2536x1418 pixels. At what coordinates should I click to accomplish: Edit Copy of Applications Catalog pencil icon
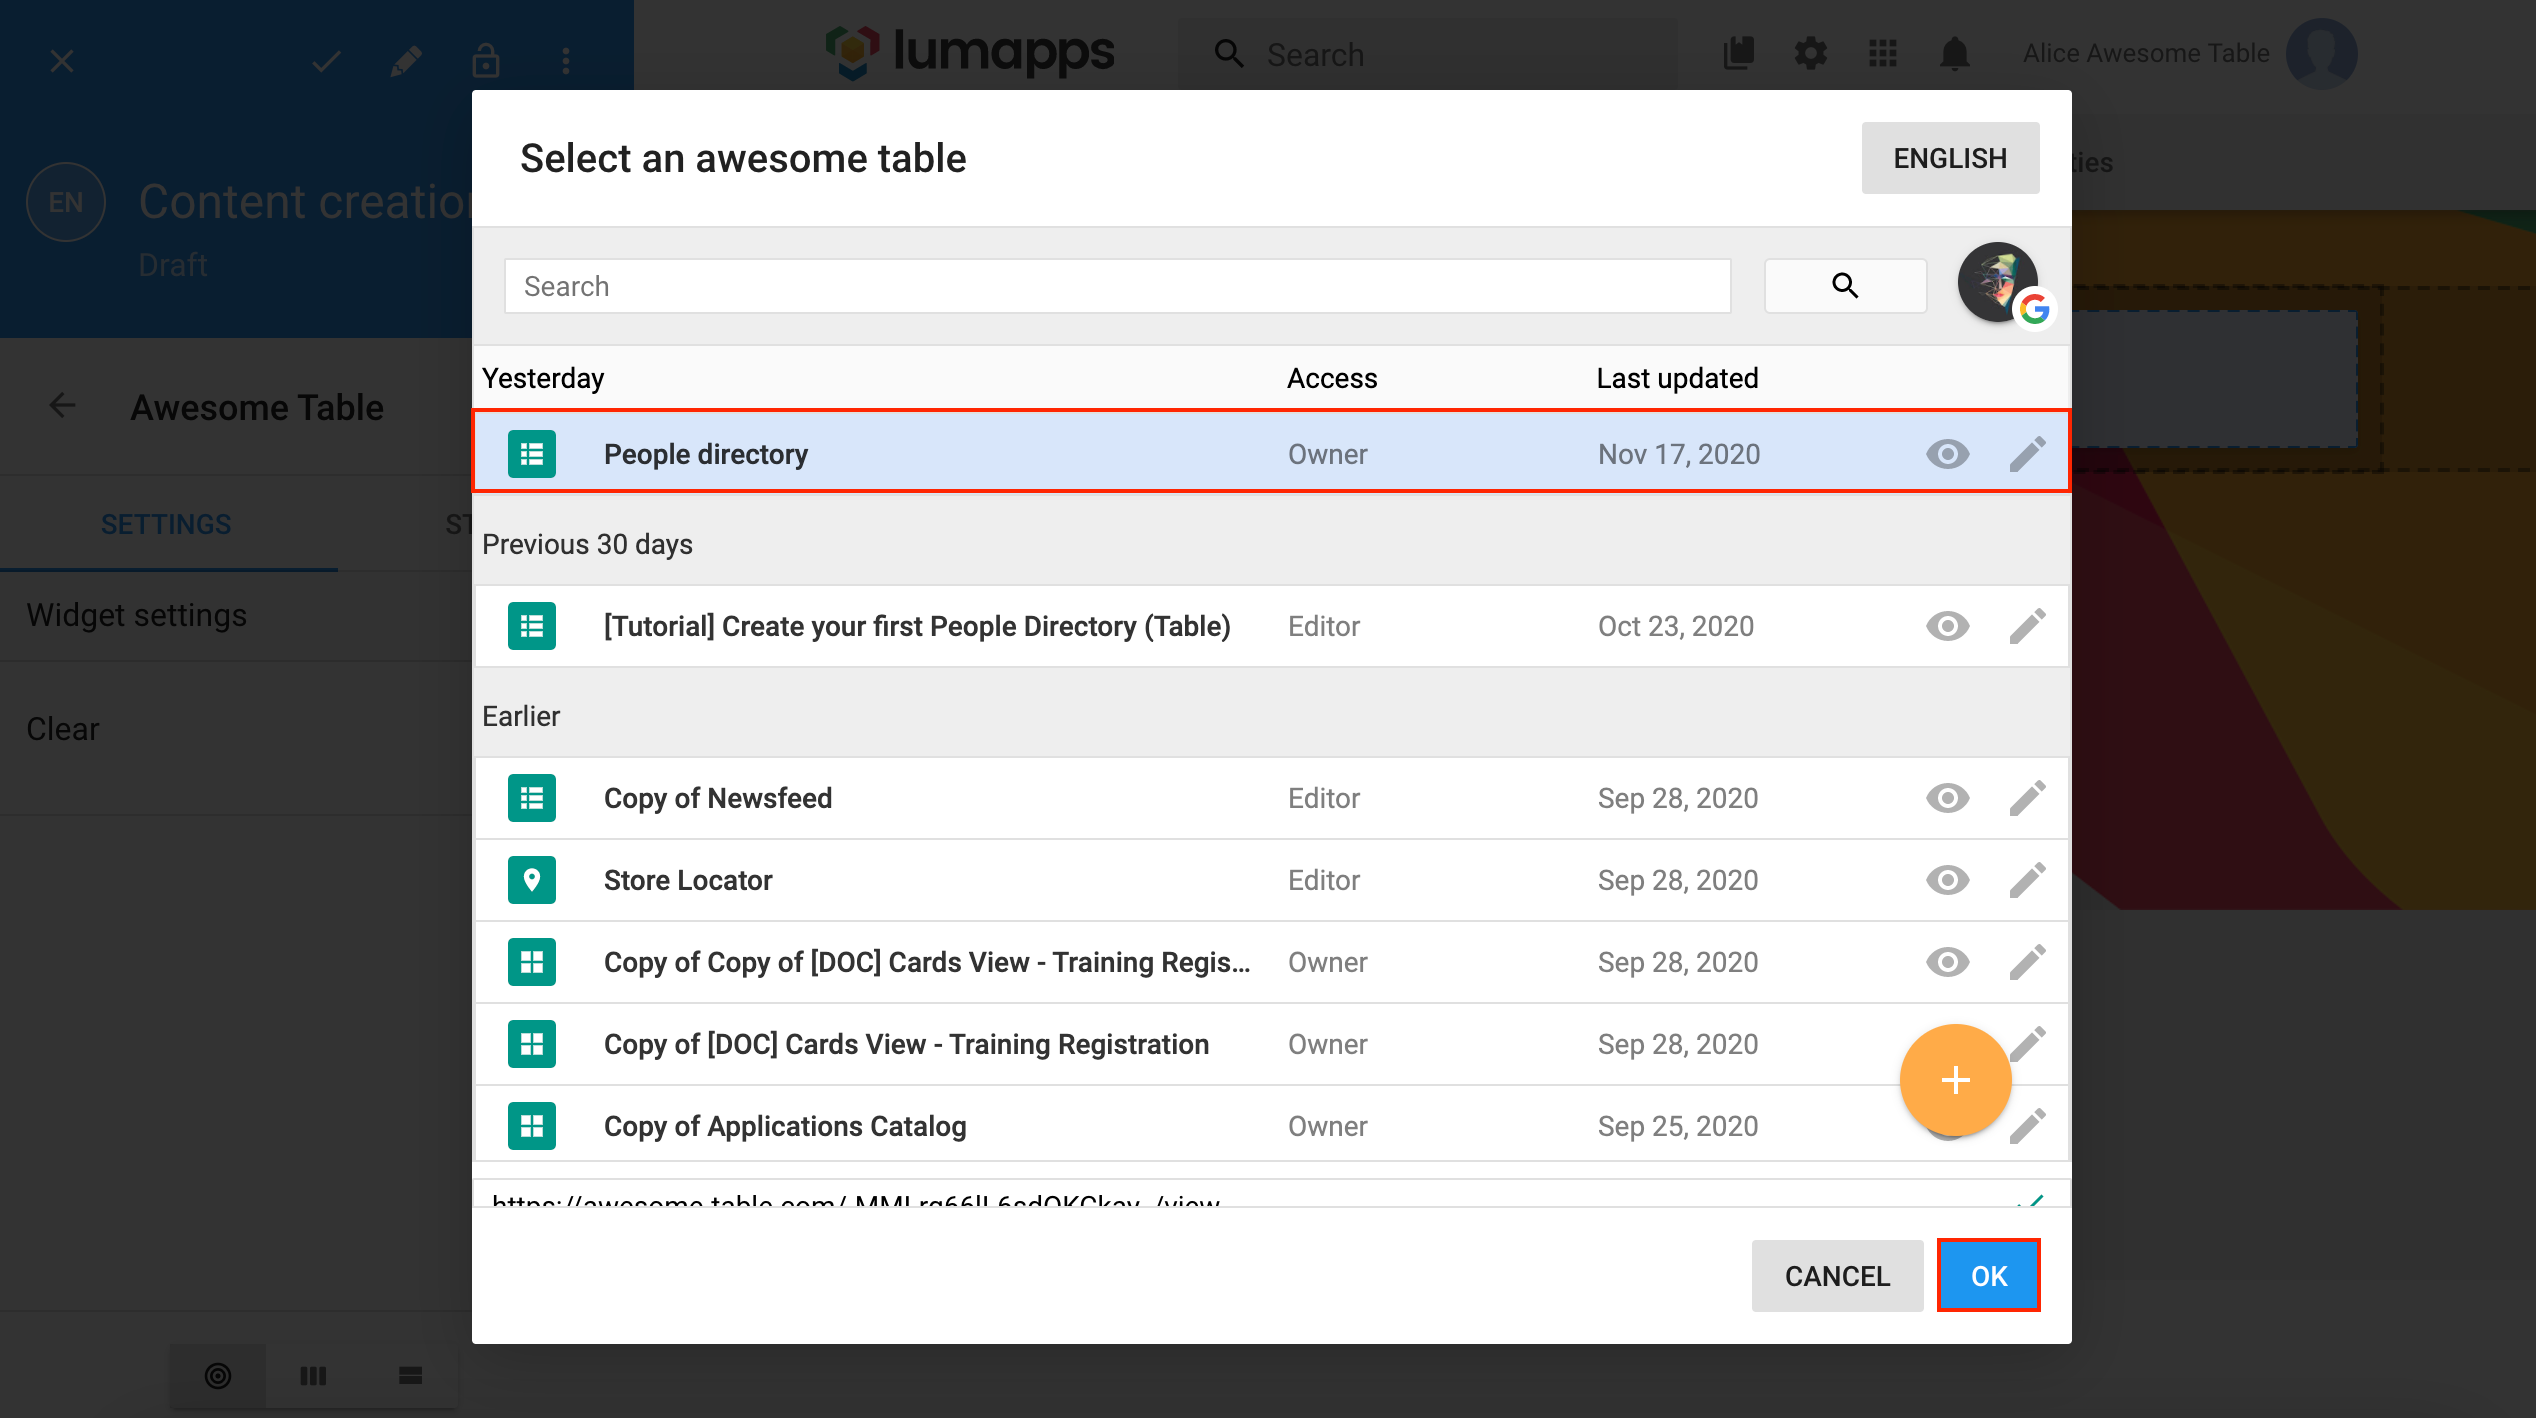tap(2030, 1126)
